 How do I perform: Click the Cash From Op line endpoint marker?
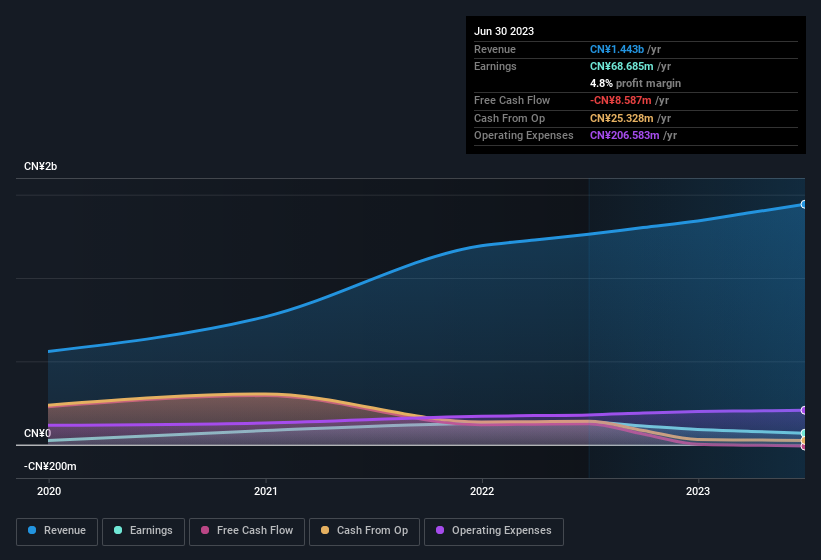pyautogui.click(x=804, y=441)
